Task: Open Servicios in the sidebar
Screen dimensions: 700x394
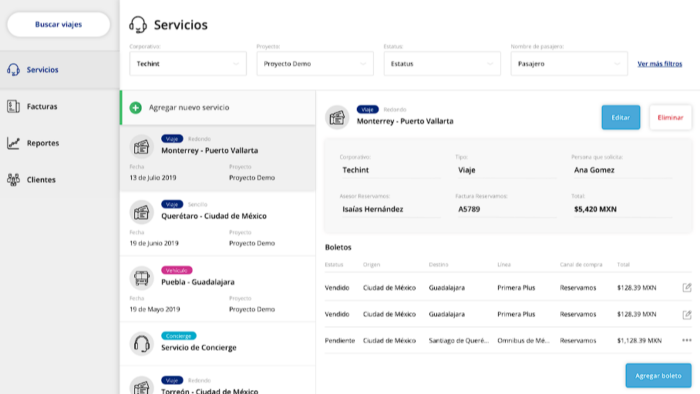Action: click(60, 70)
